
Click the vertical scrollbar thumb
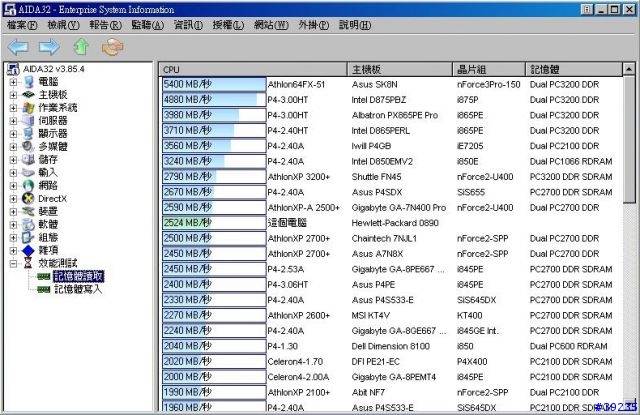point(629,139)
